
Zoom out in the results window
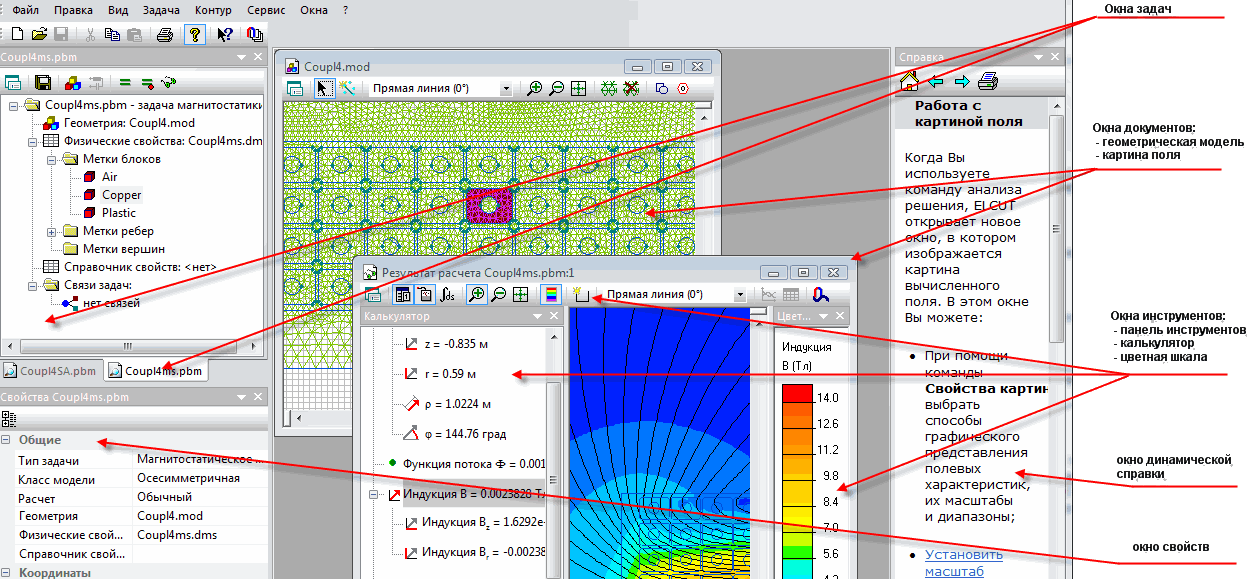point(499,294)
